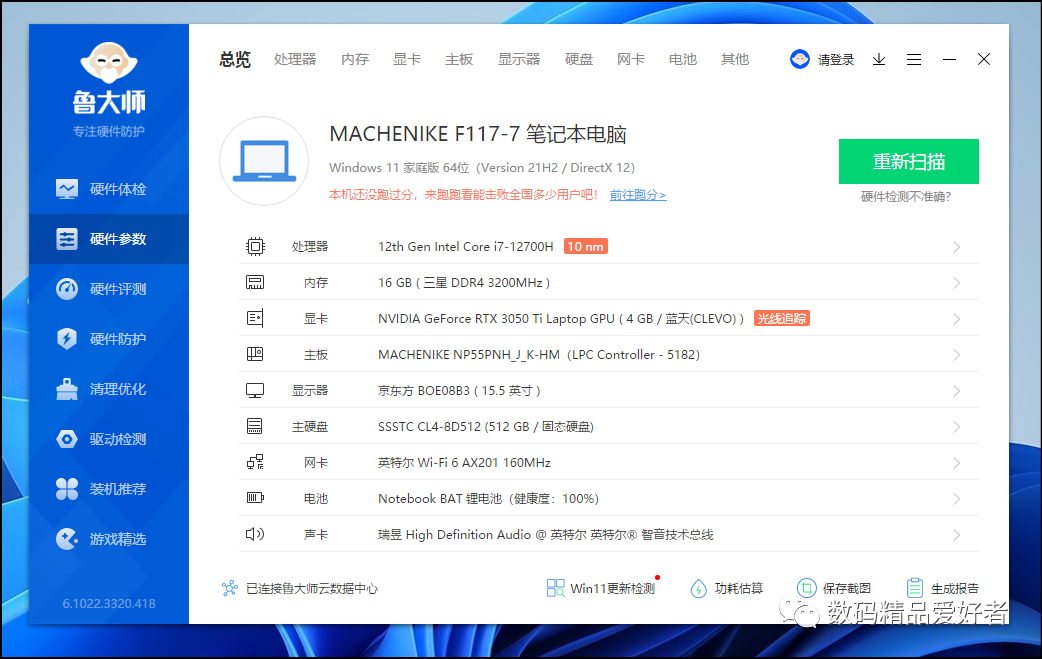Switch to the 网卡 tab
This screenshot has width=1042, height=659.
click(631, 60)
